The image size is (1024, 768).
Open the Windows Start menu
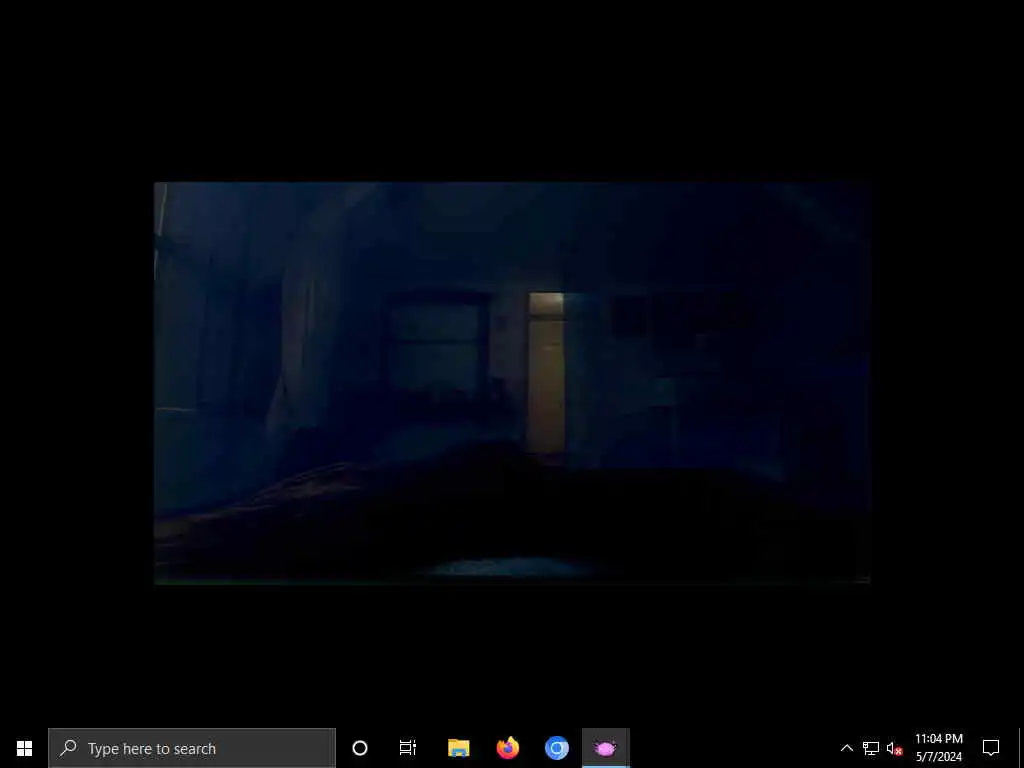click(x=24, y=748)
